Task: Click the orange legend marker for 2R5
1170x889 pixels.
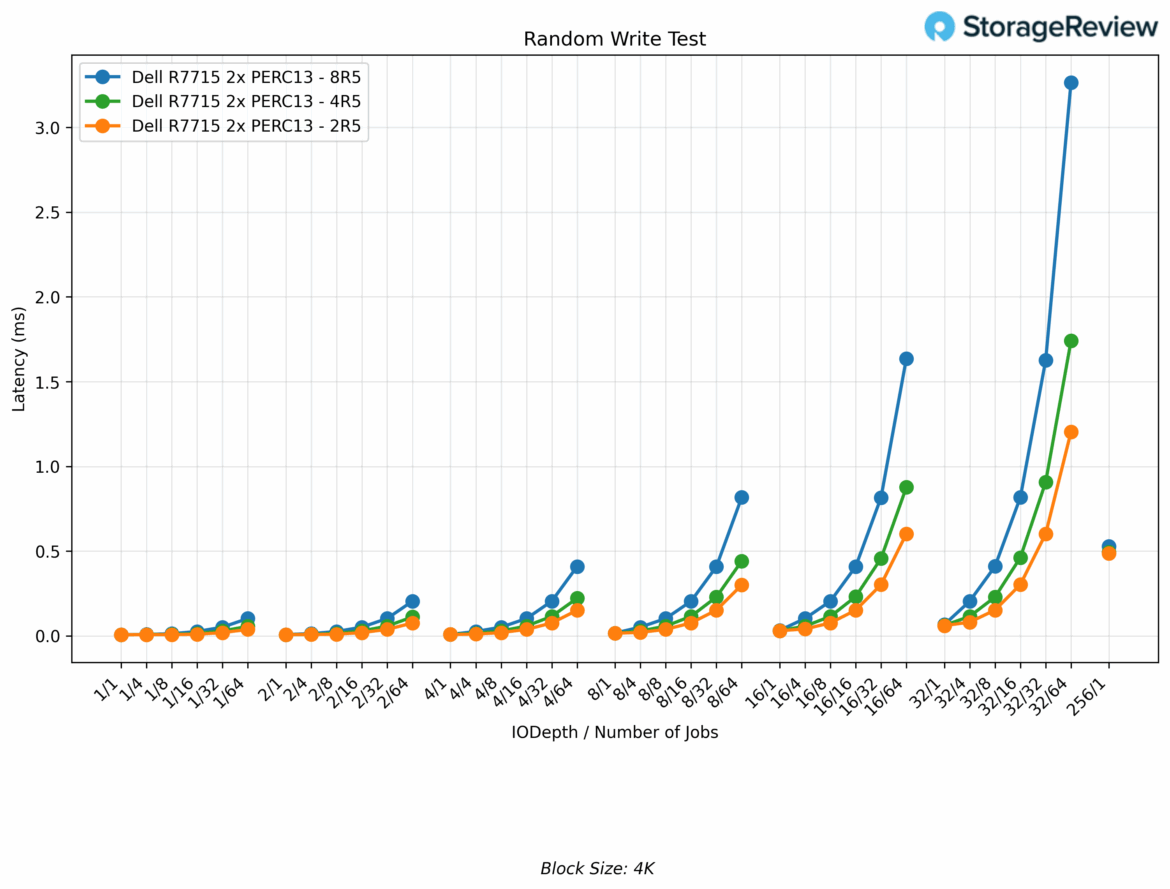Action: pos(103,126)
